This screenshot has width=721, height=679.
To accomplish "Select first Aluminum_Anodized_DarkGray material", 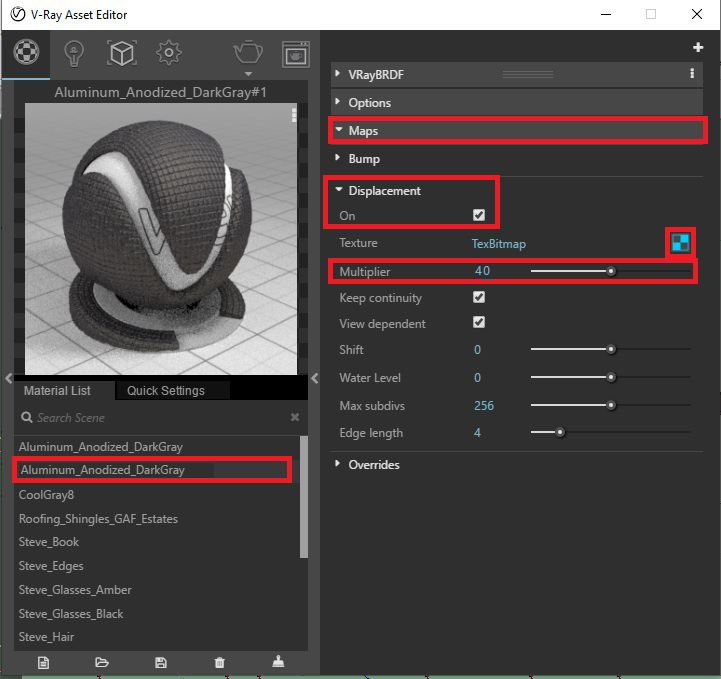I will pos(101,447).
